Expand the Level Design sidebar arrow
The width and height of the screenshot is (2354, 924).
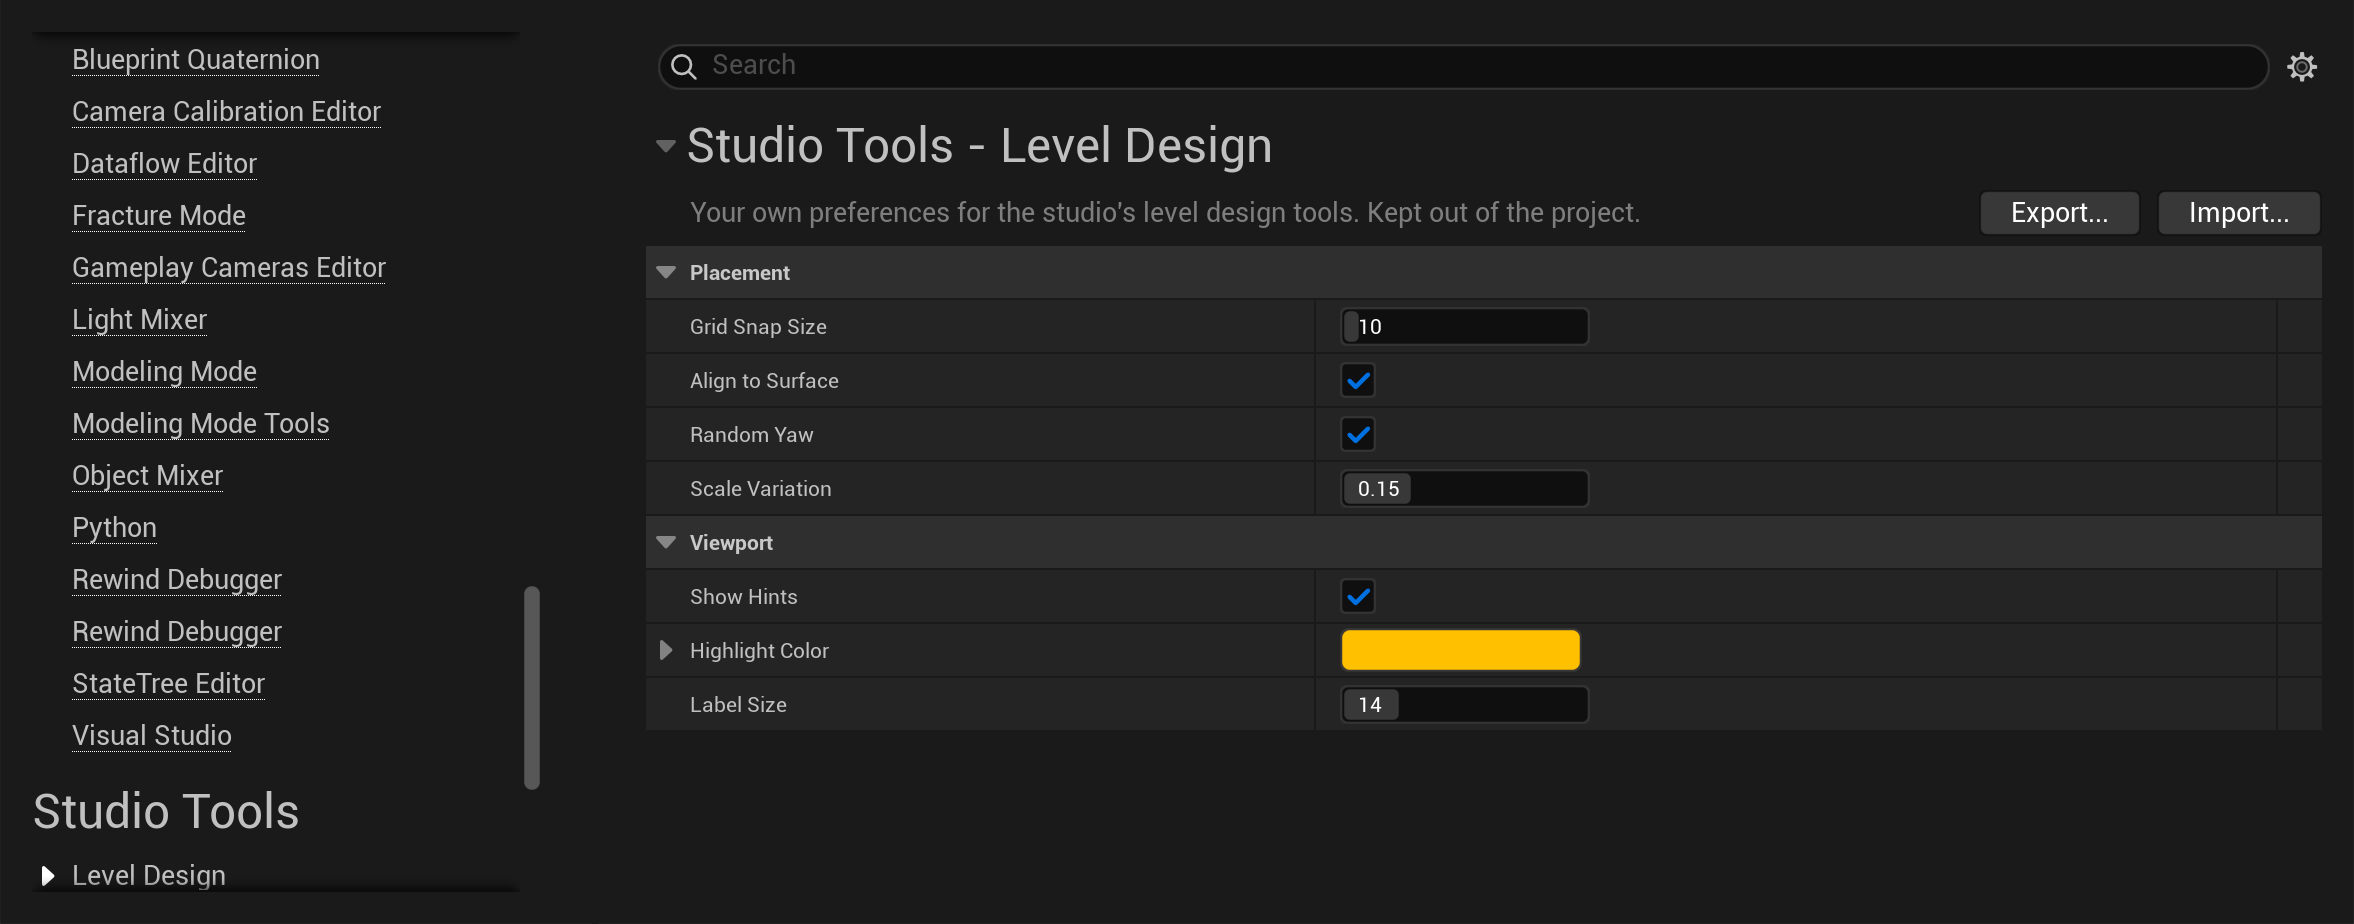[47, 876]
